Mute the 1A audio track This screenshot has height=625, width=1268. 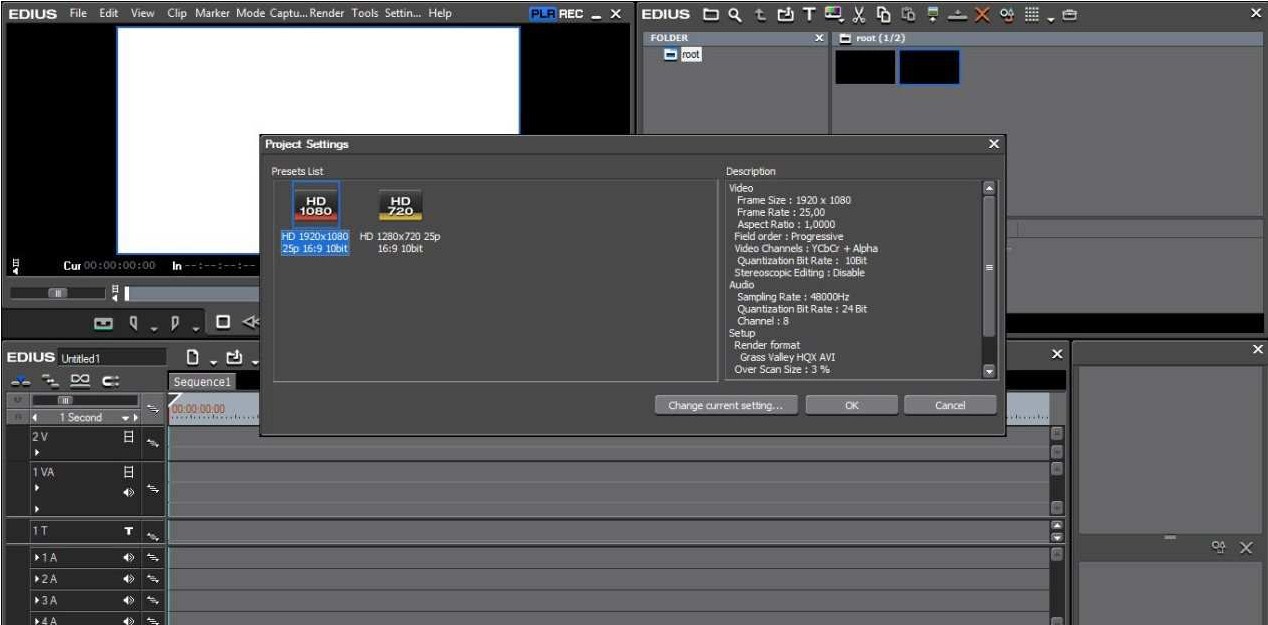click(128, 558)
